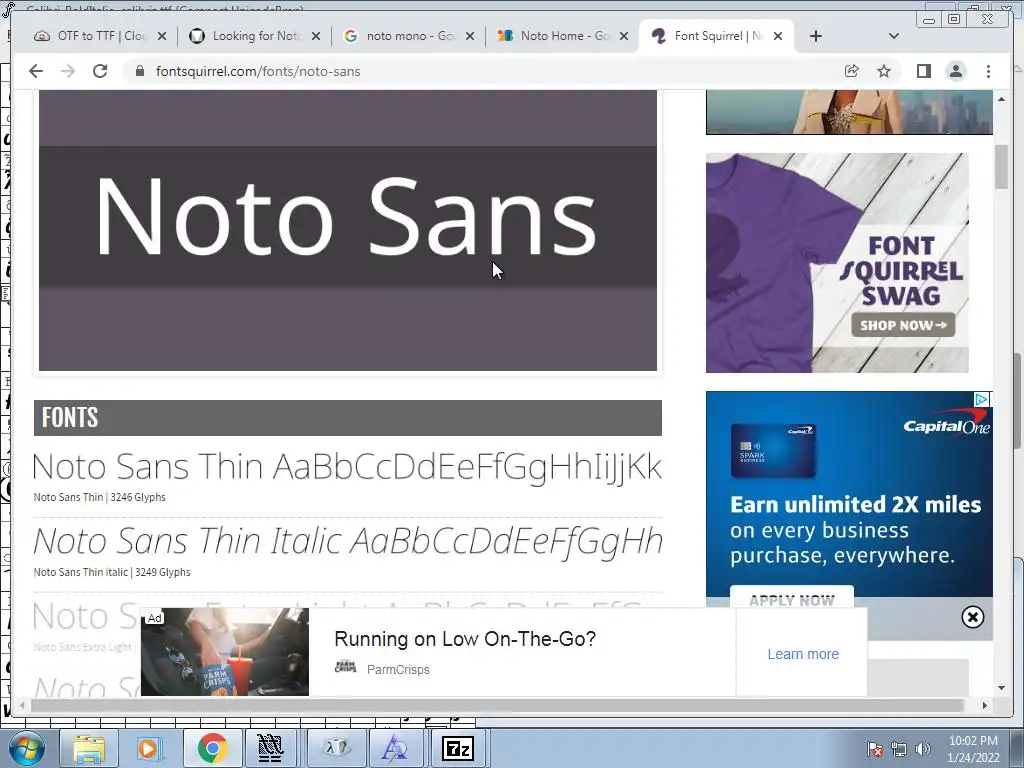Click the scroll down arrow
The height and width of the screenshot is (768, 1024).
[x=1002, y=688]
